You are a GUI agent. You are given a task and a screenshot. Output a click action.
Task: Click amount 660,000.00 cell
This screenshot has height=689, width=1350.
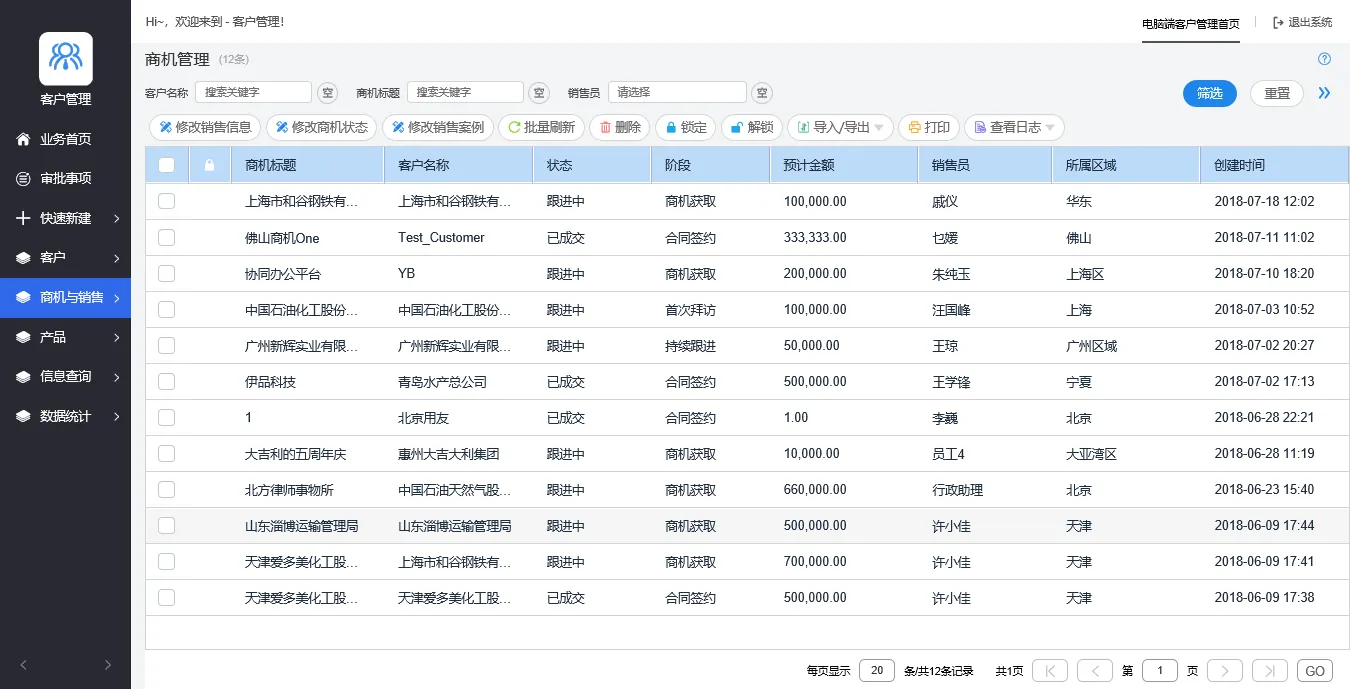(815, 489)
